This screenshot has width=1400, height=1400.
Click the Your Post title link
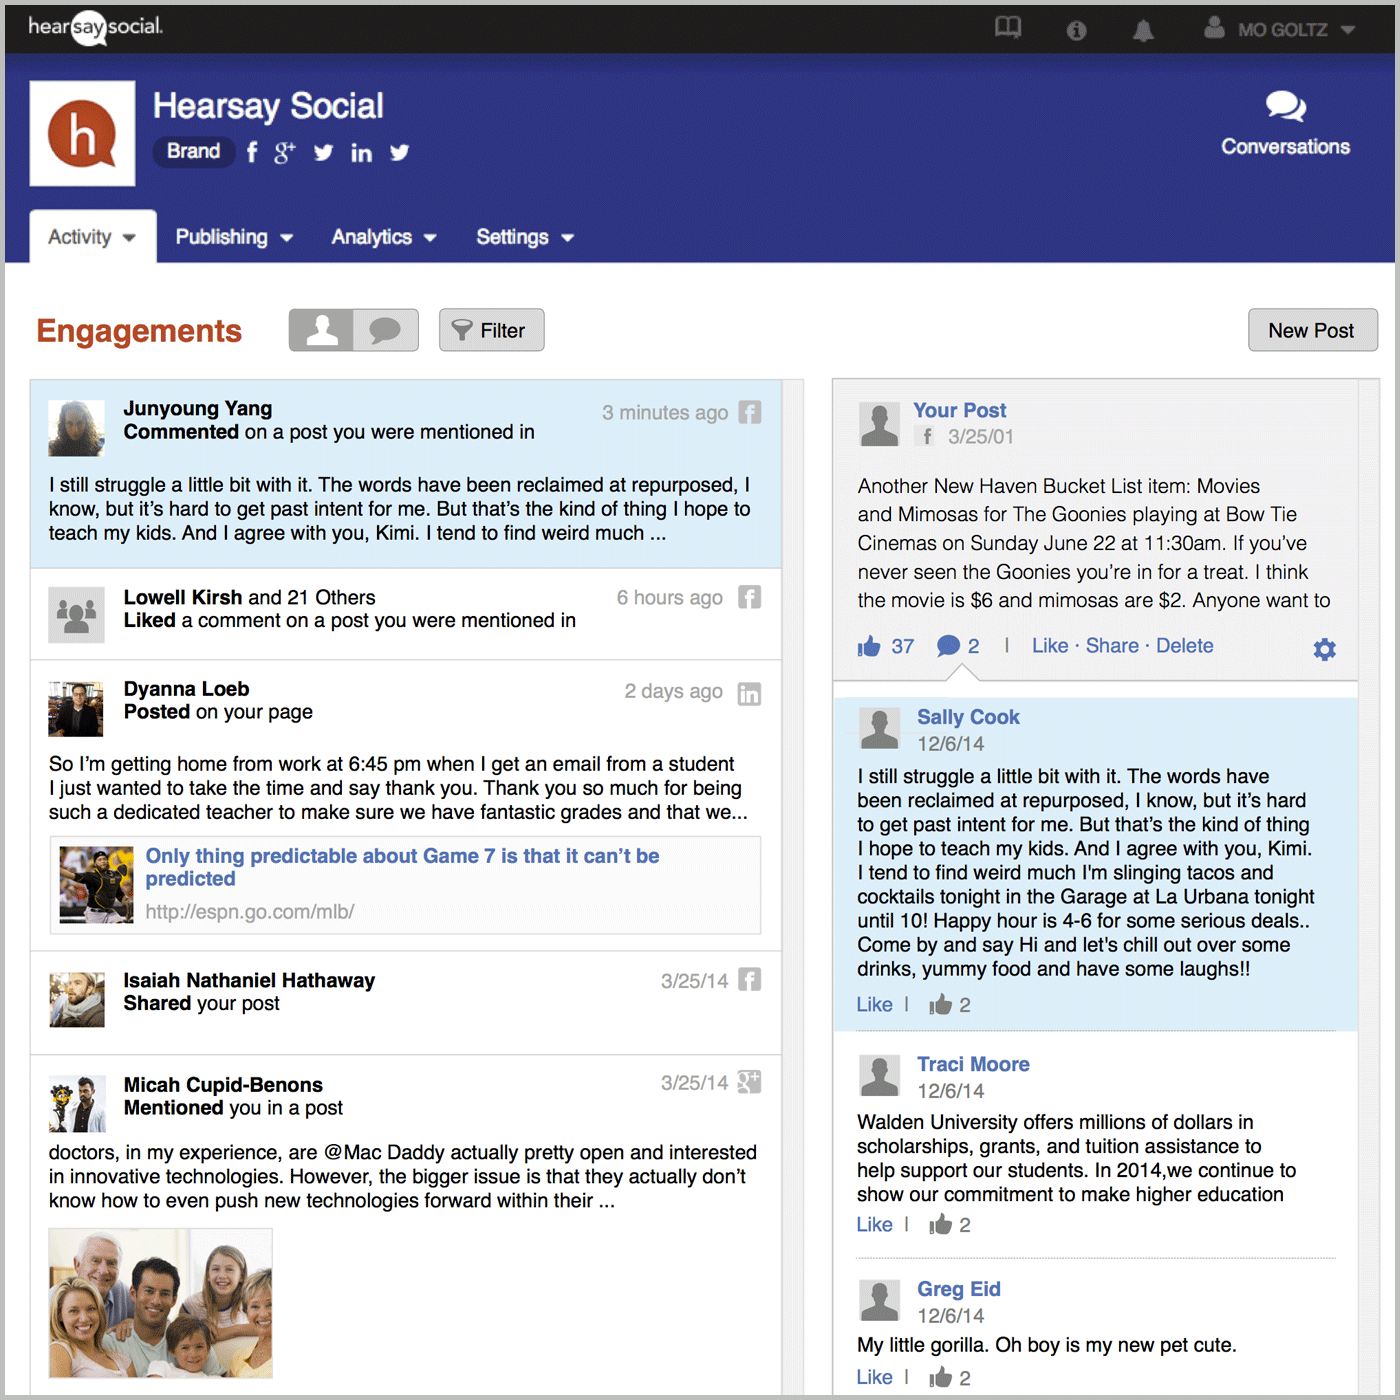tap(959, 410)
